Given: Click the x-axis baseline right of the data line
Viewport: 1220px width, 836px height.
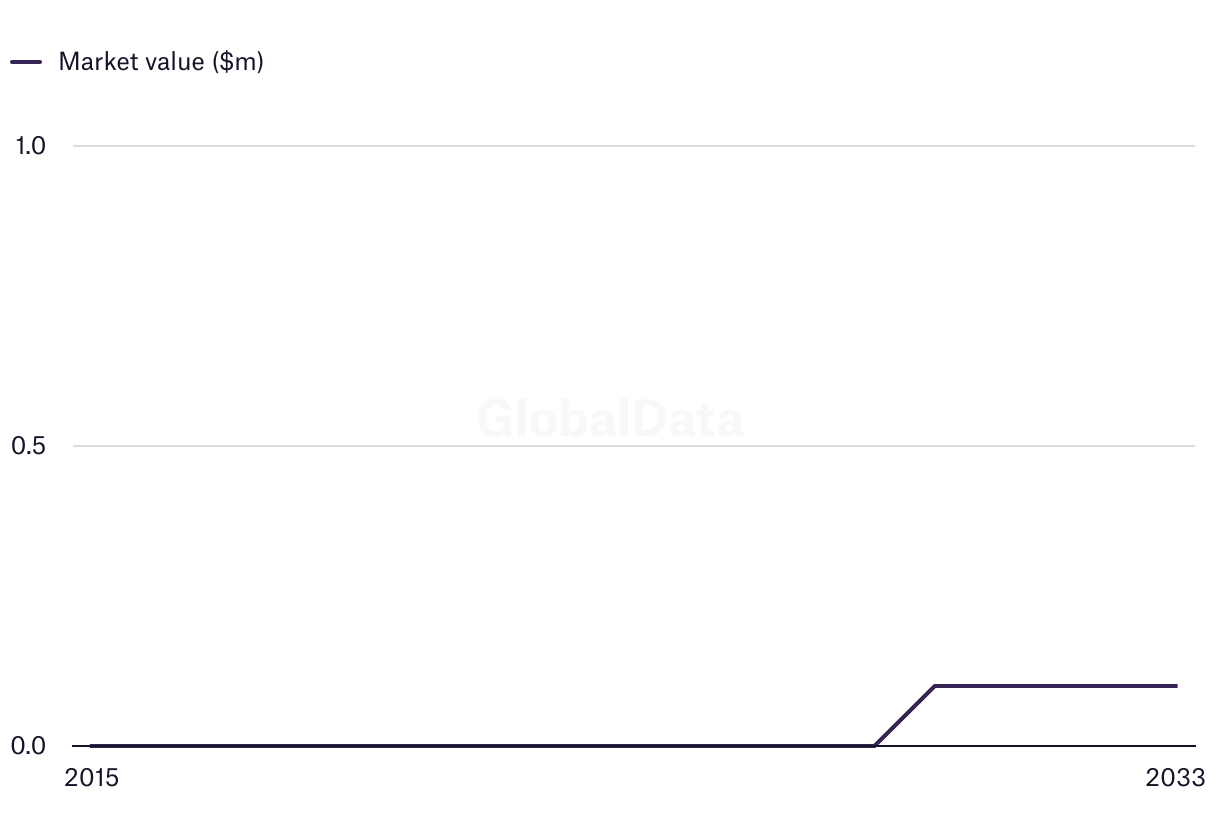Looking at the screenshot, I should click(1187, 746).
